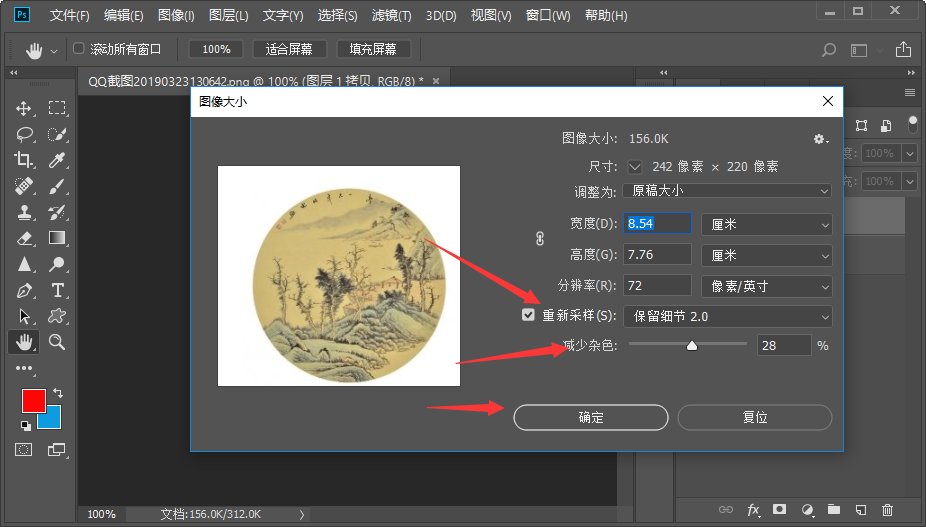Open the Image Size dialog gear settings

coord(820,139)
